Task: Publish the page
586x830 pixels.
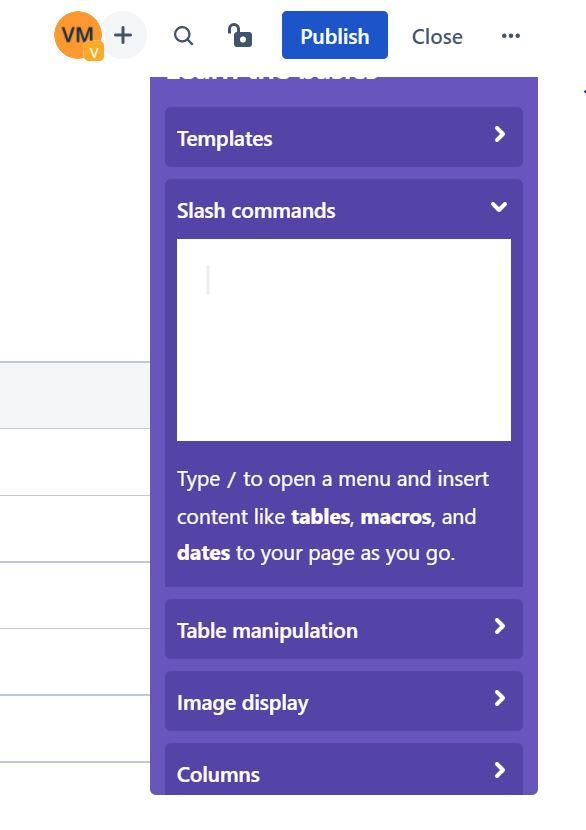Action: [x=335, y=35]
